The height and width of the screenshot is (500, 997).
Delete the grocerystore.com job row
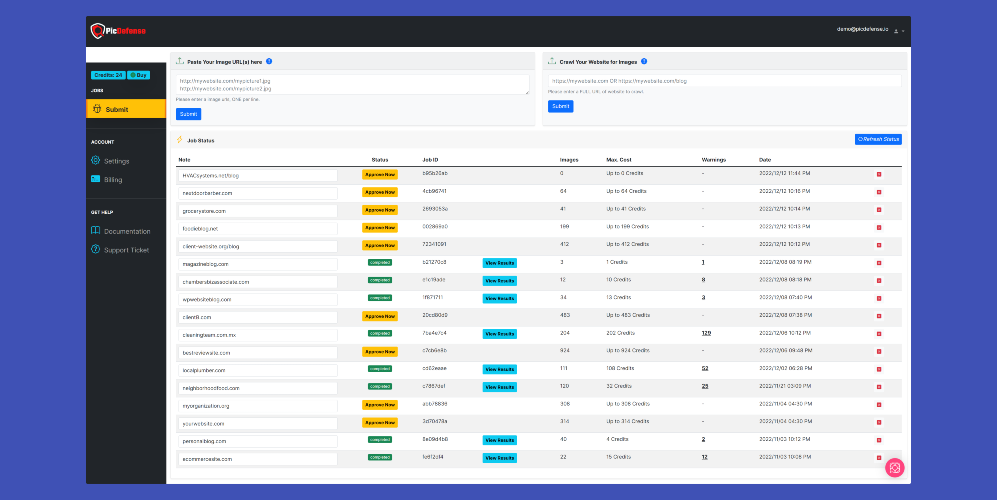879,209
